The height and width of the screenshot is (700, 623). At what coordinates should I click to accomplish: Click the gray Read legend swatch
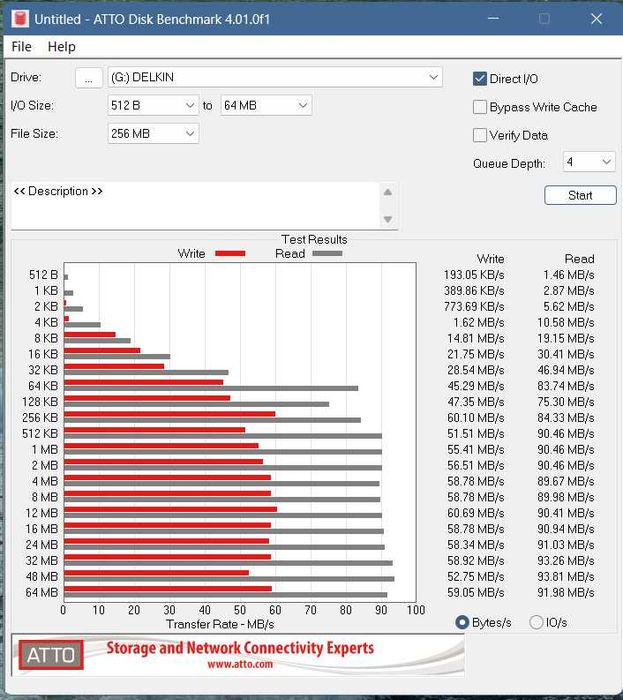328,254
